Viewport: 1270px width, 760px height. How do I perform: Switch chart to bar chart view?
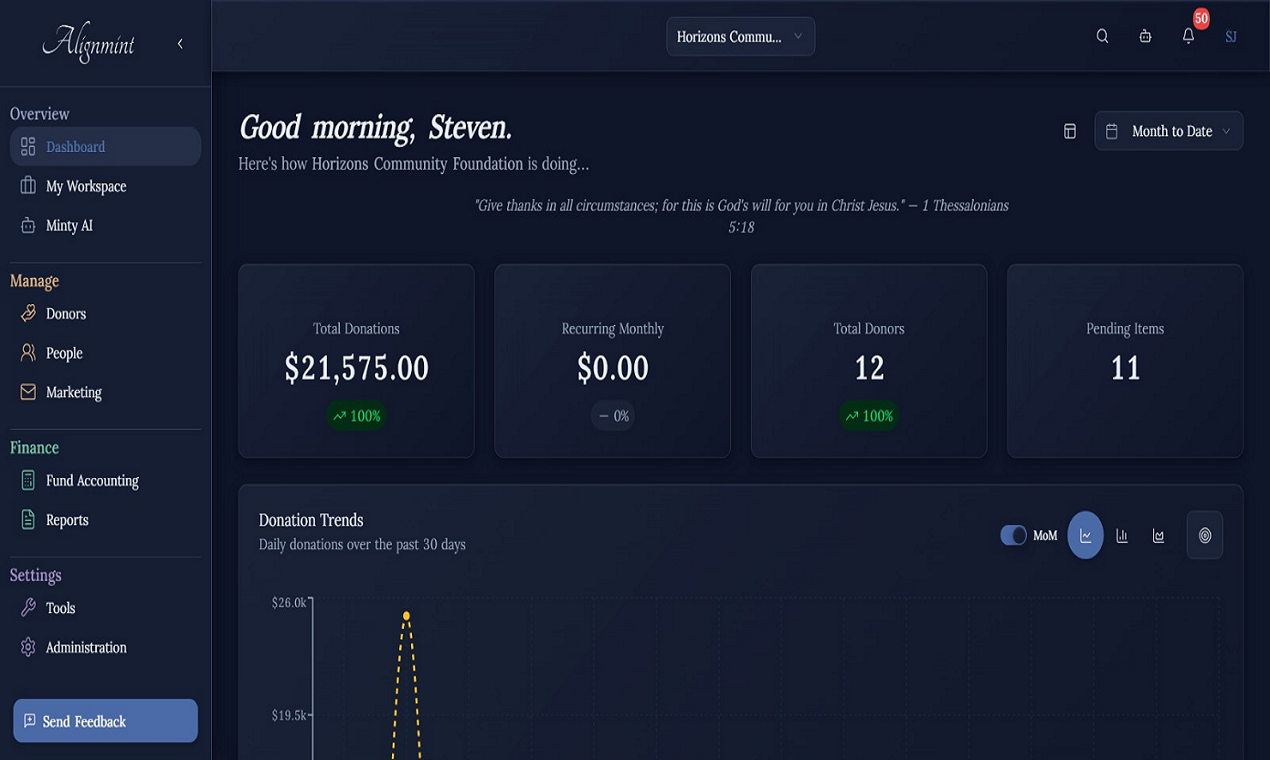pos(1122,536)
